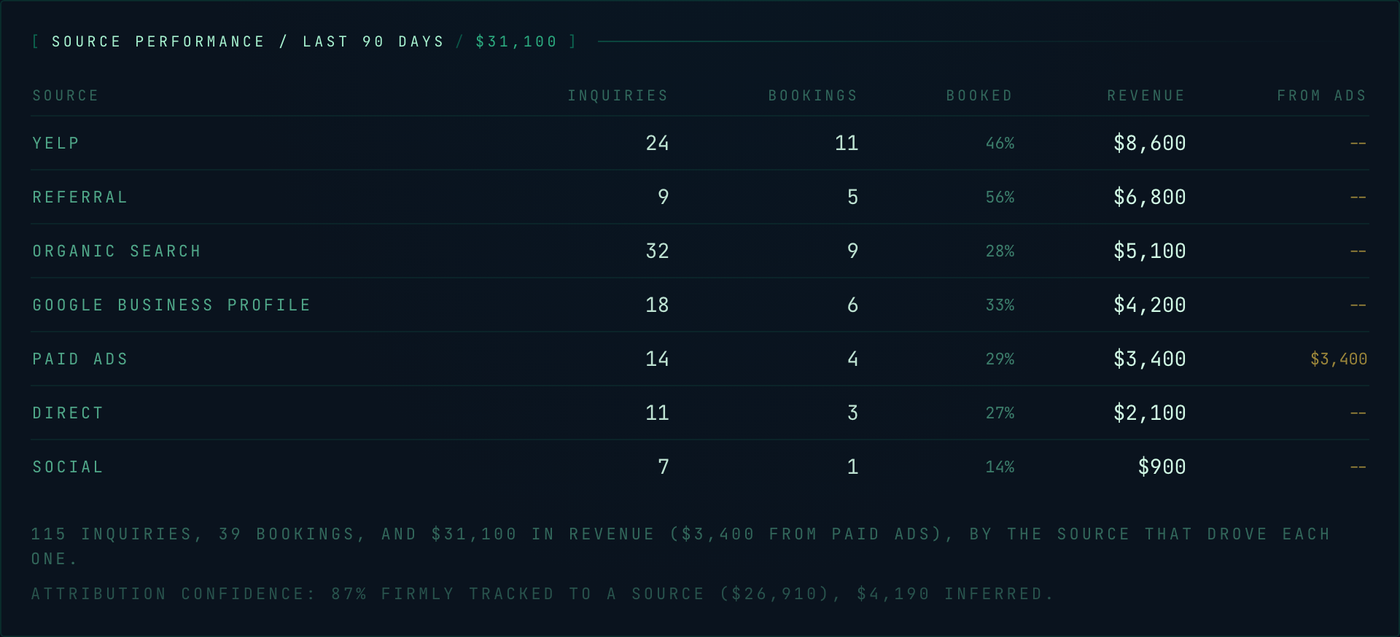Click the REVENUE column header
This screenshot has width=1400, height=637.
(x=1146, y=96)
